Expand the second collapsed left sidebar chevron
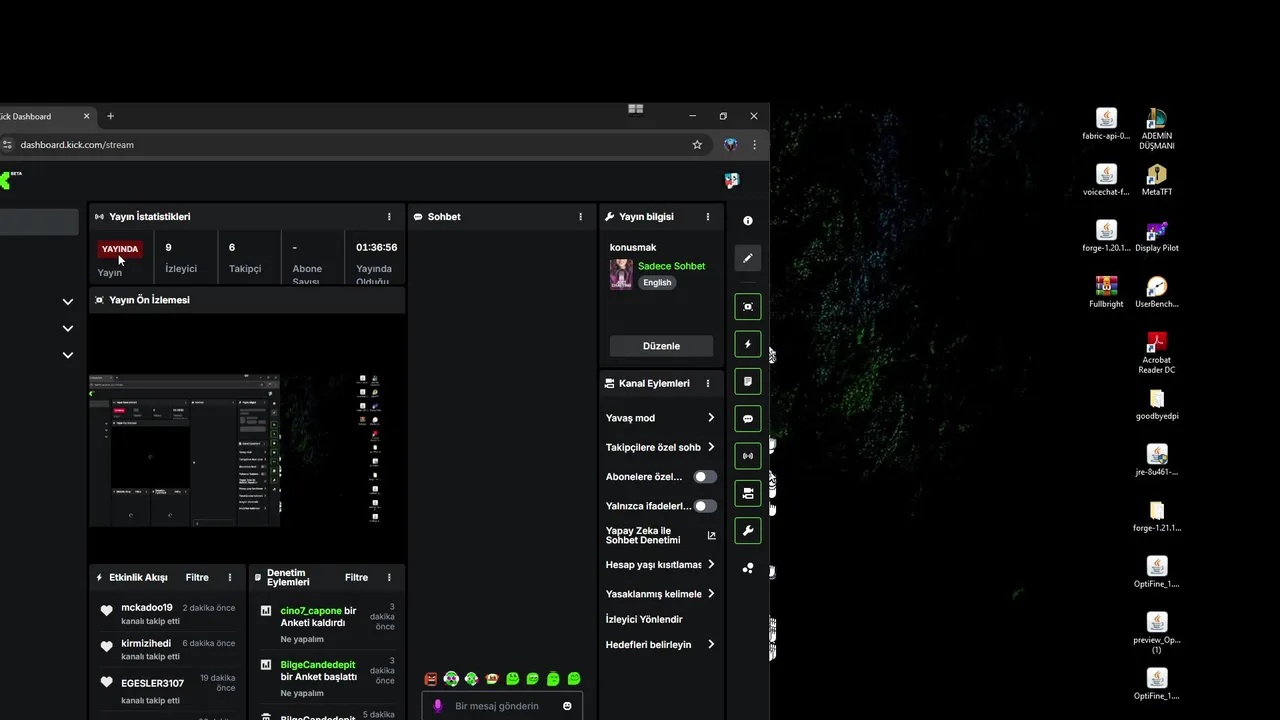This screenshot has height=720, width=1280. coord(68,328)
